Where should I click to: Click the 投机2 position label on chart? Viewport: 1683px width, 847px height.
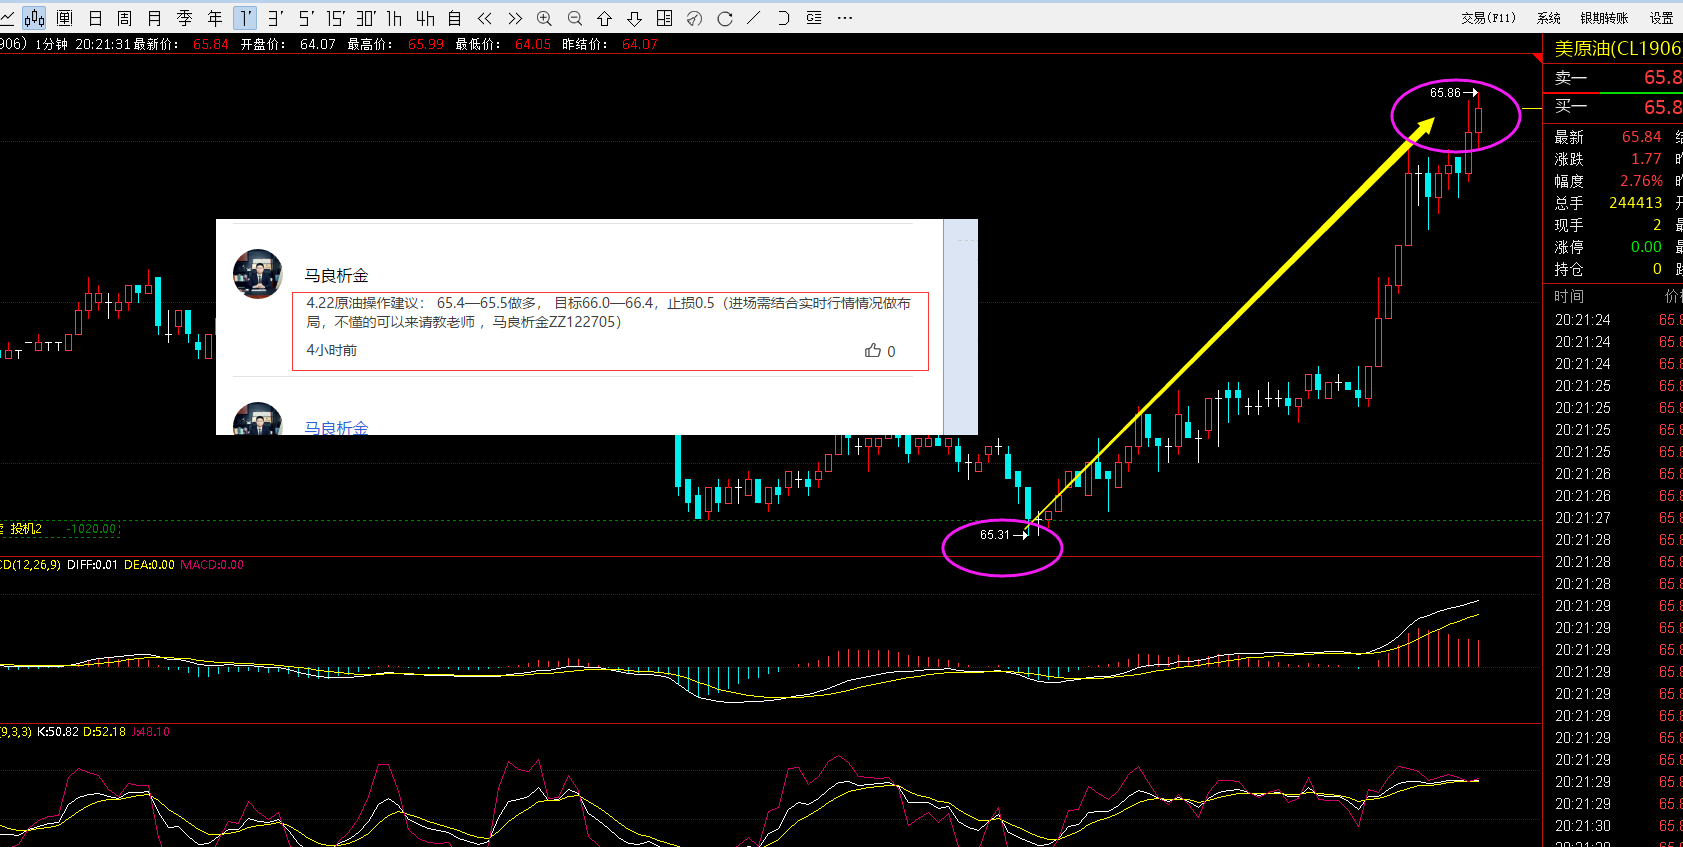point(26,529)
